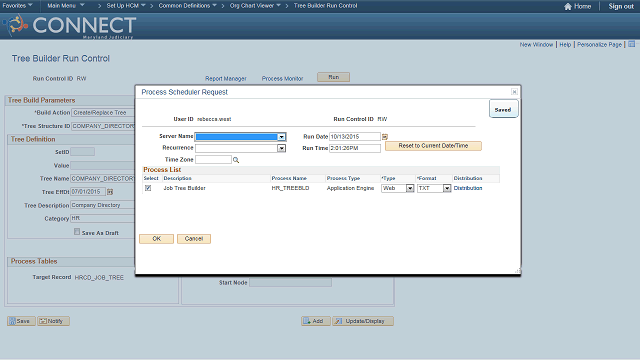640x360 pixels.
Task: Click the Start Node input field
Action: click(291, 282)
